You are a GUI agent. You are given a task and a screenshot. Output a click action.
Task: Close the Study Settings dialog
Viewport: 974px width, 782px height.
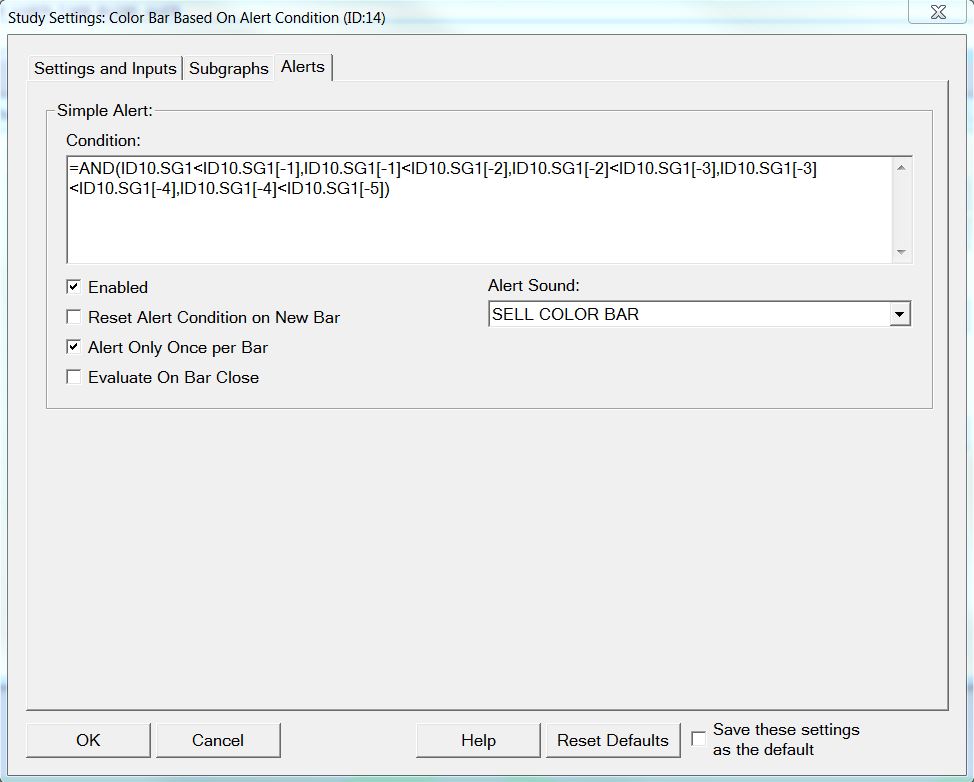pos(938,12)
